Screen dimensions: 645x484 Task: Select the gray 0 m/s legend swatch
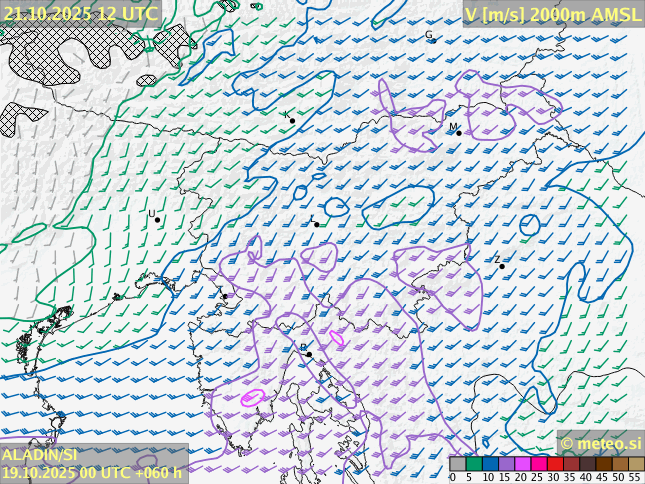click(x=457, y=464)
